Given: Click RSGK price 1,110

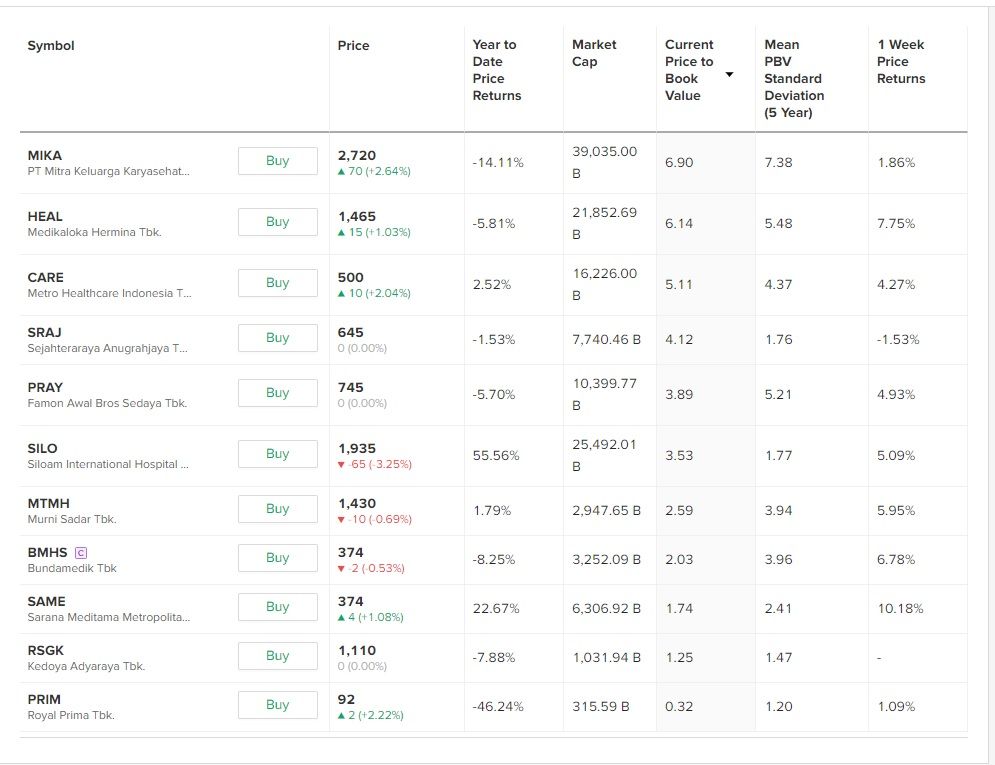Looking at the screenshot, I should click(x=357, y=650).
